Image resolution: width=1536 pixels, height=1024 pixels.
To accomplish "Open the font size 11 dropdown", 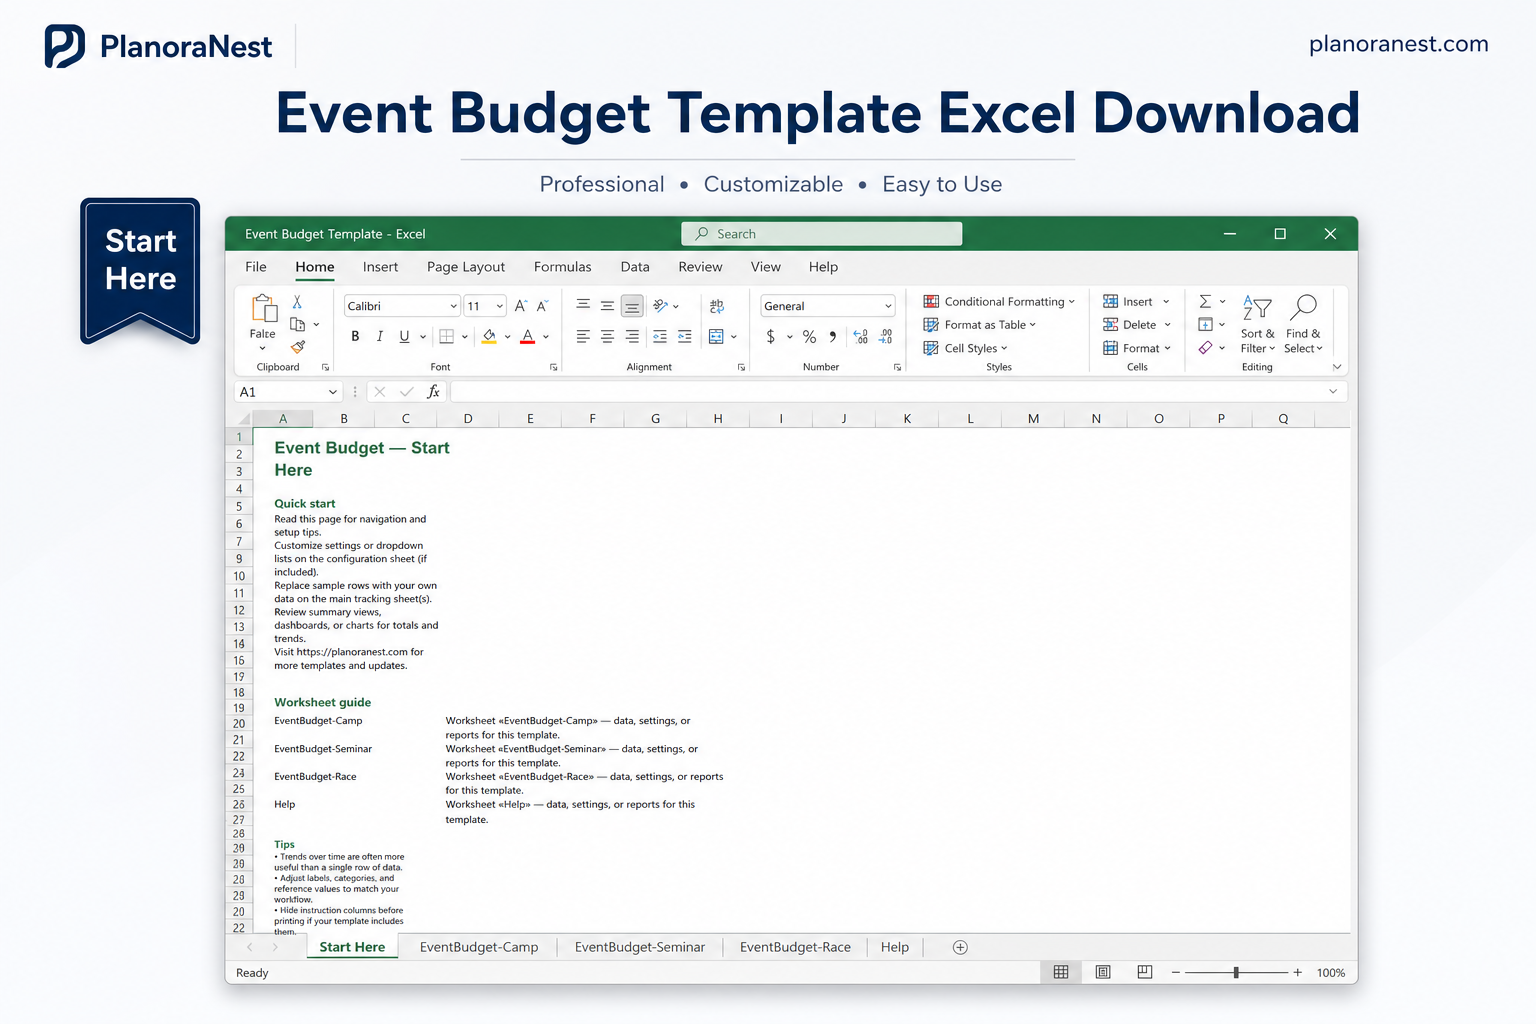I will pyautogui.click(x=500, y=306).
